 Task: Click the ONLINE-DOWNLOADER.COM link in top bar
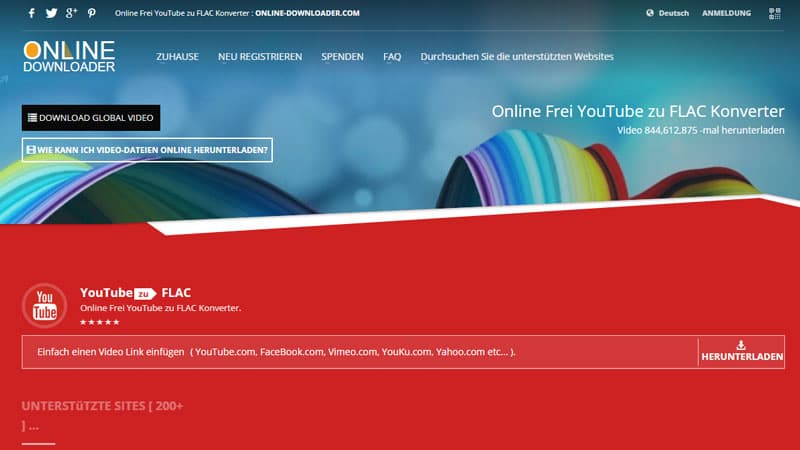click(x=307, y=13)
